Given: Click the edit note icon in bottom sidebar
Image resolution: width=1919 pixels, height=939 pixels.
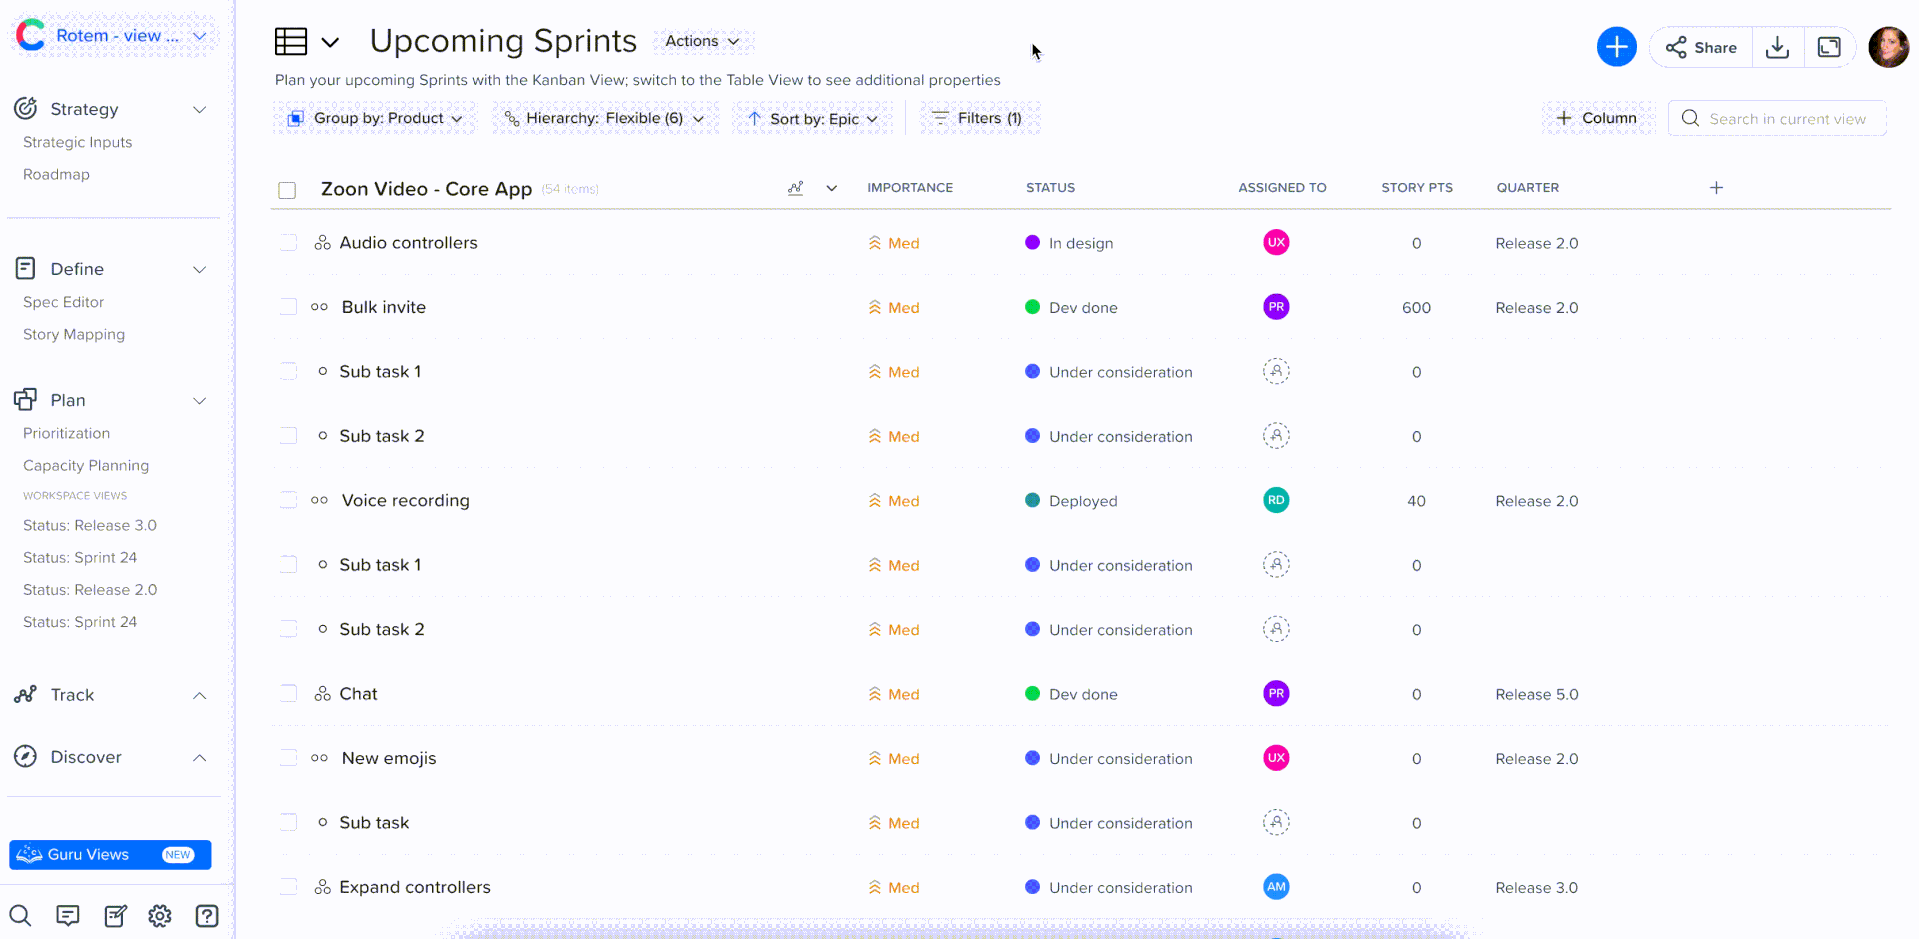Looking at the screenshot, I should (115, 915).
